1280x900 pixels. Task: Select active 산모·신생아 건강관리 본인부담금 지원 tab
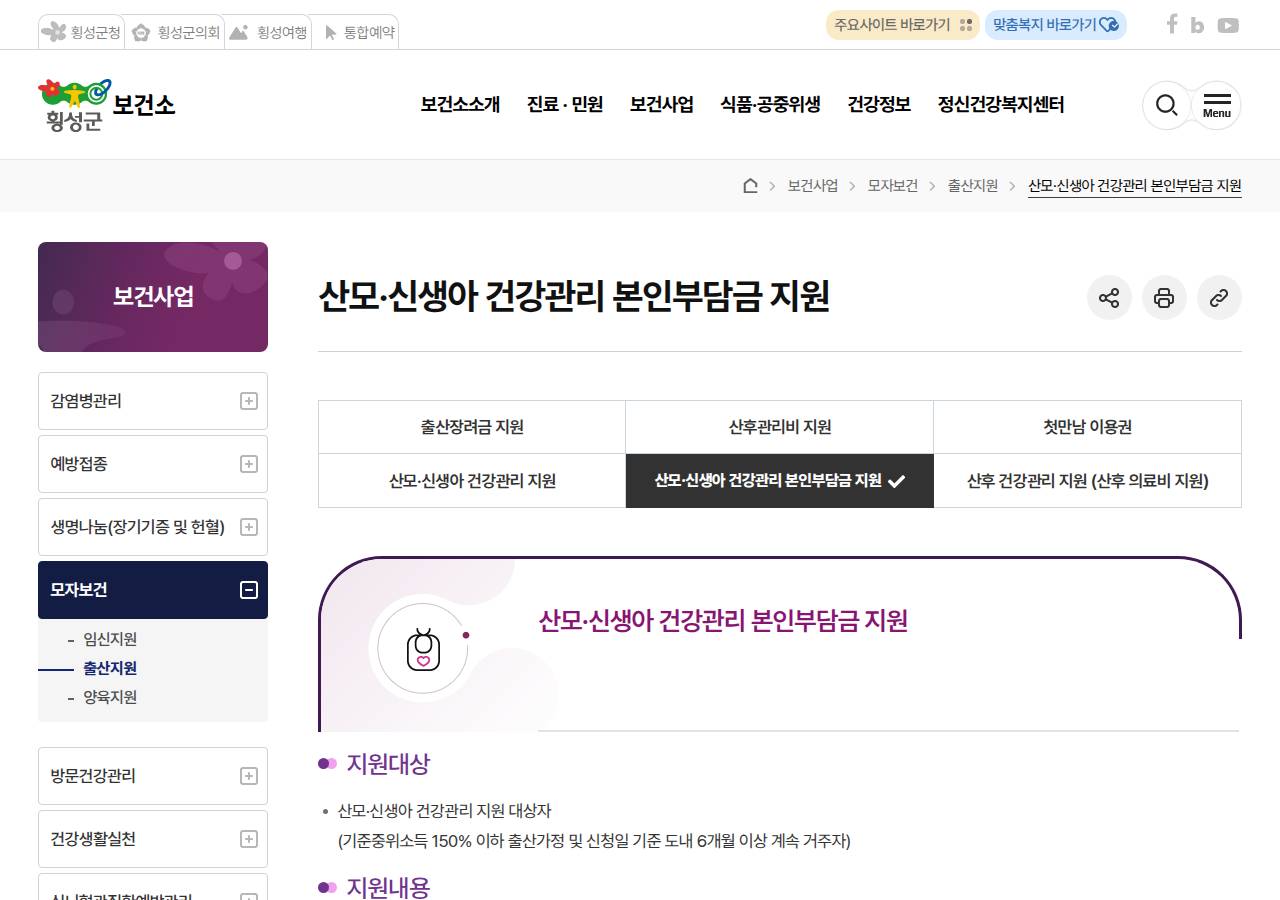pyautogui.click(x=780, y=481)
